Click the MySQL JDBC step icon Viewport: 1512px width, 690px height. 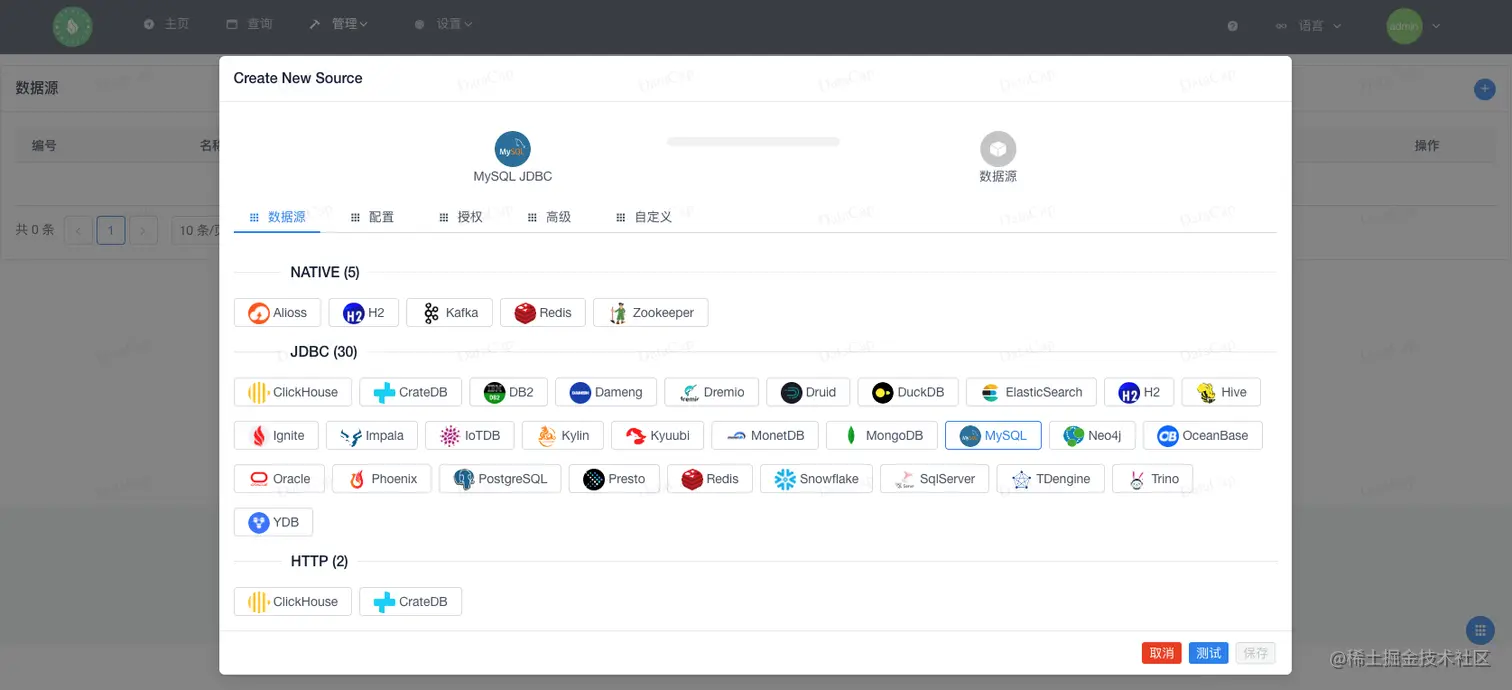tap(513, 150)
